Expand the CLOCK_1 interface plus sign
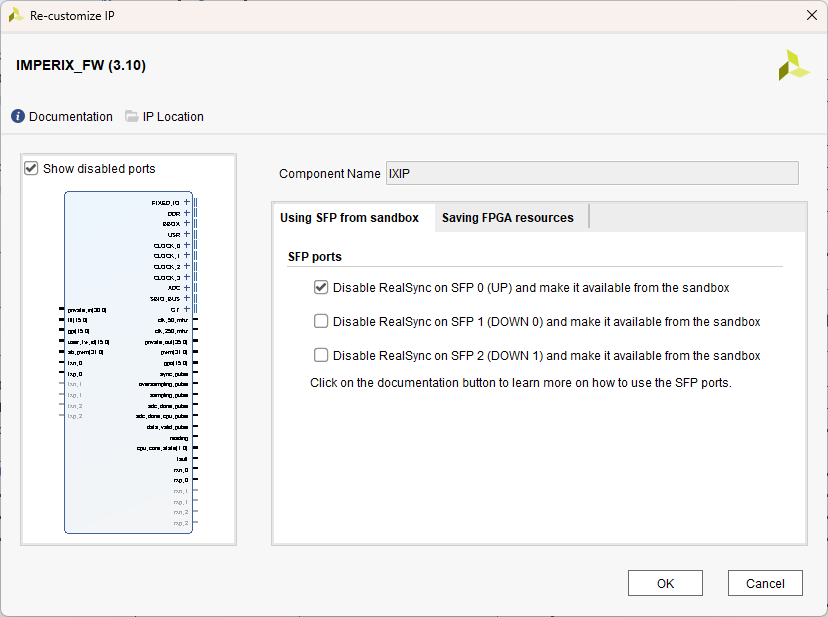828x617 pixels. [186, 256]
